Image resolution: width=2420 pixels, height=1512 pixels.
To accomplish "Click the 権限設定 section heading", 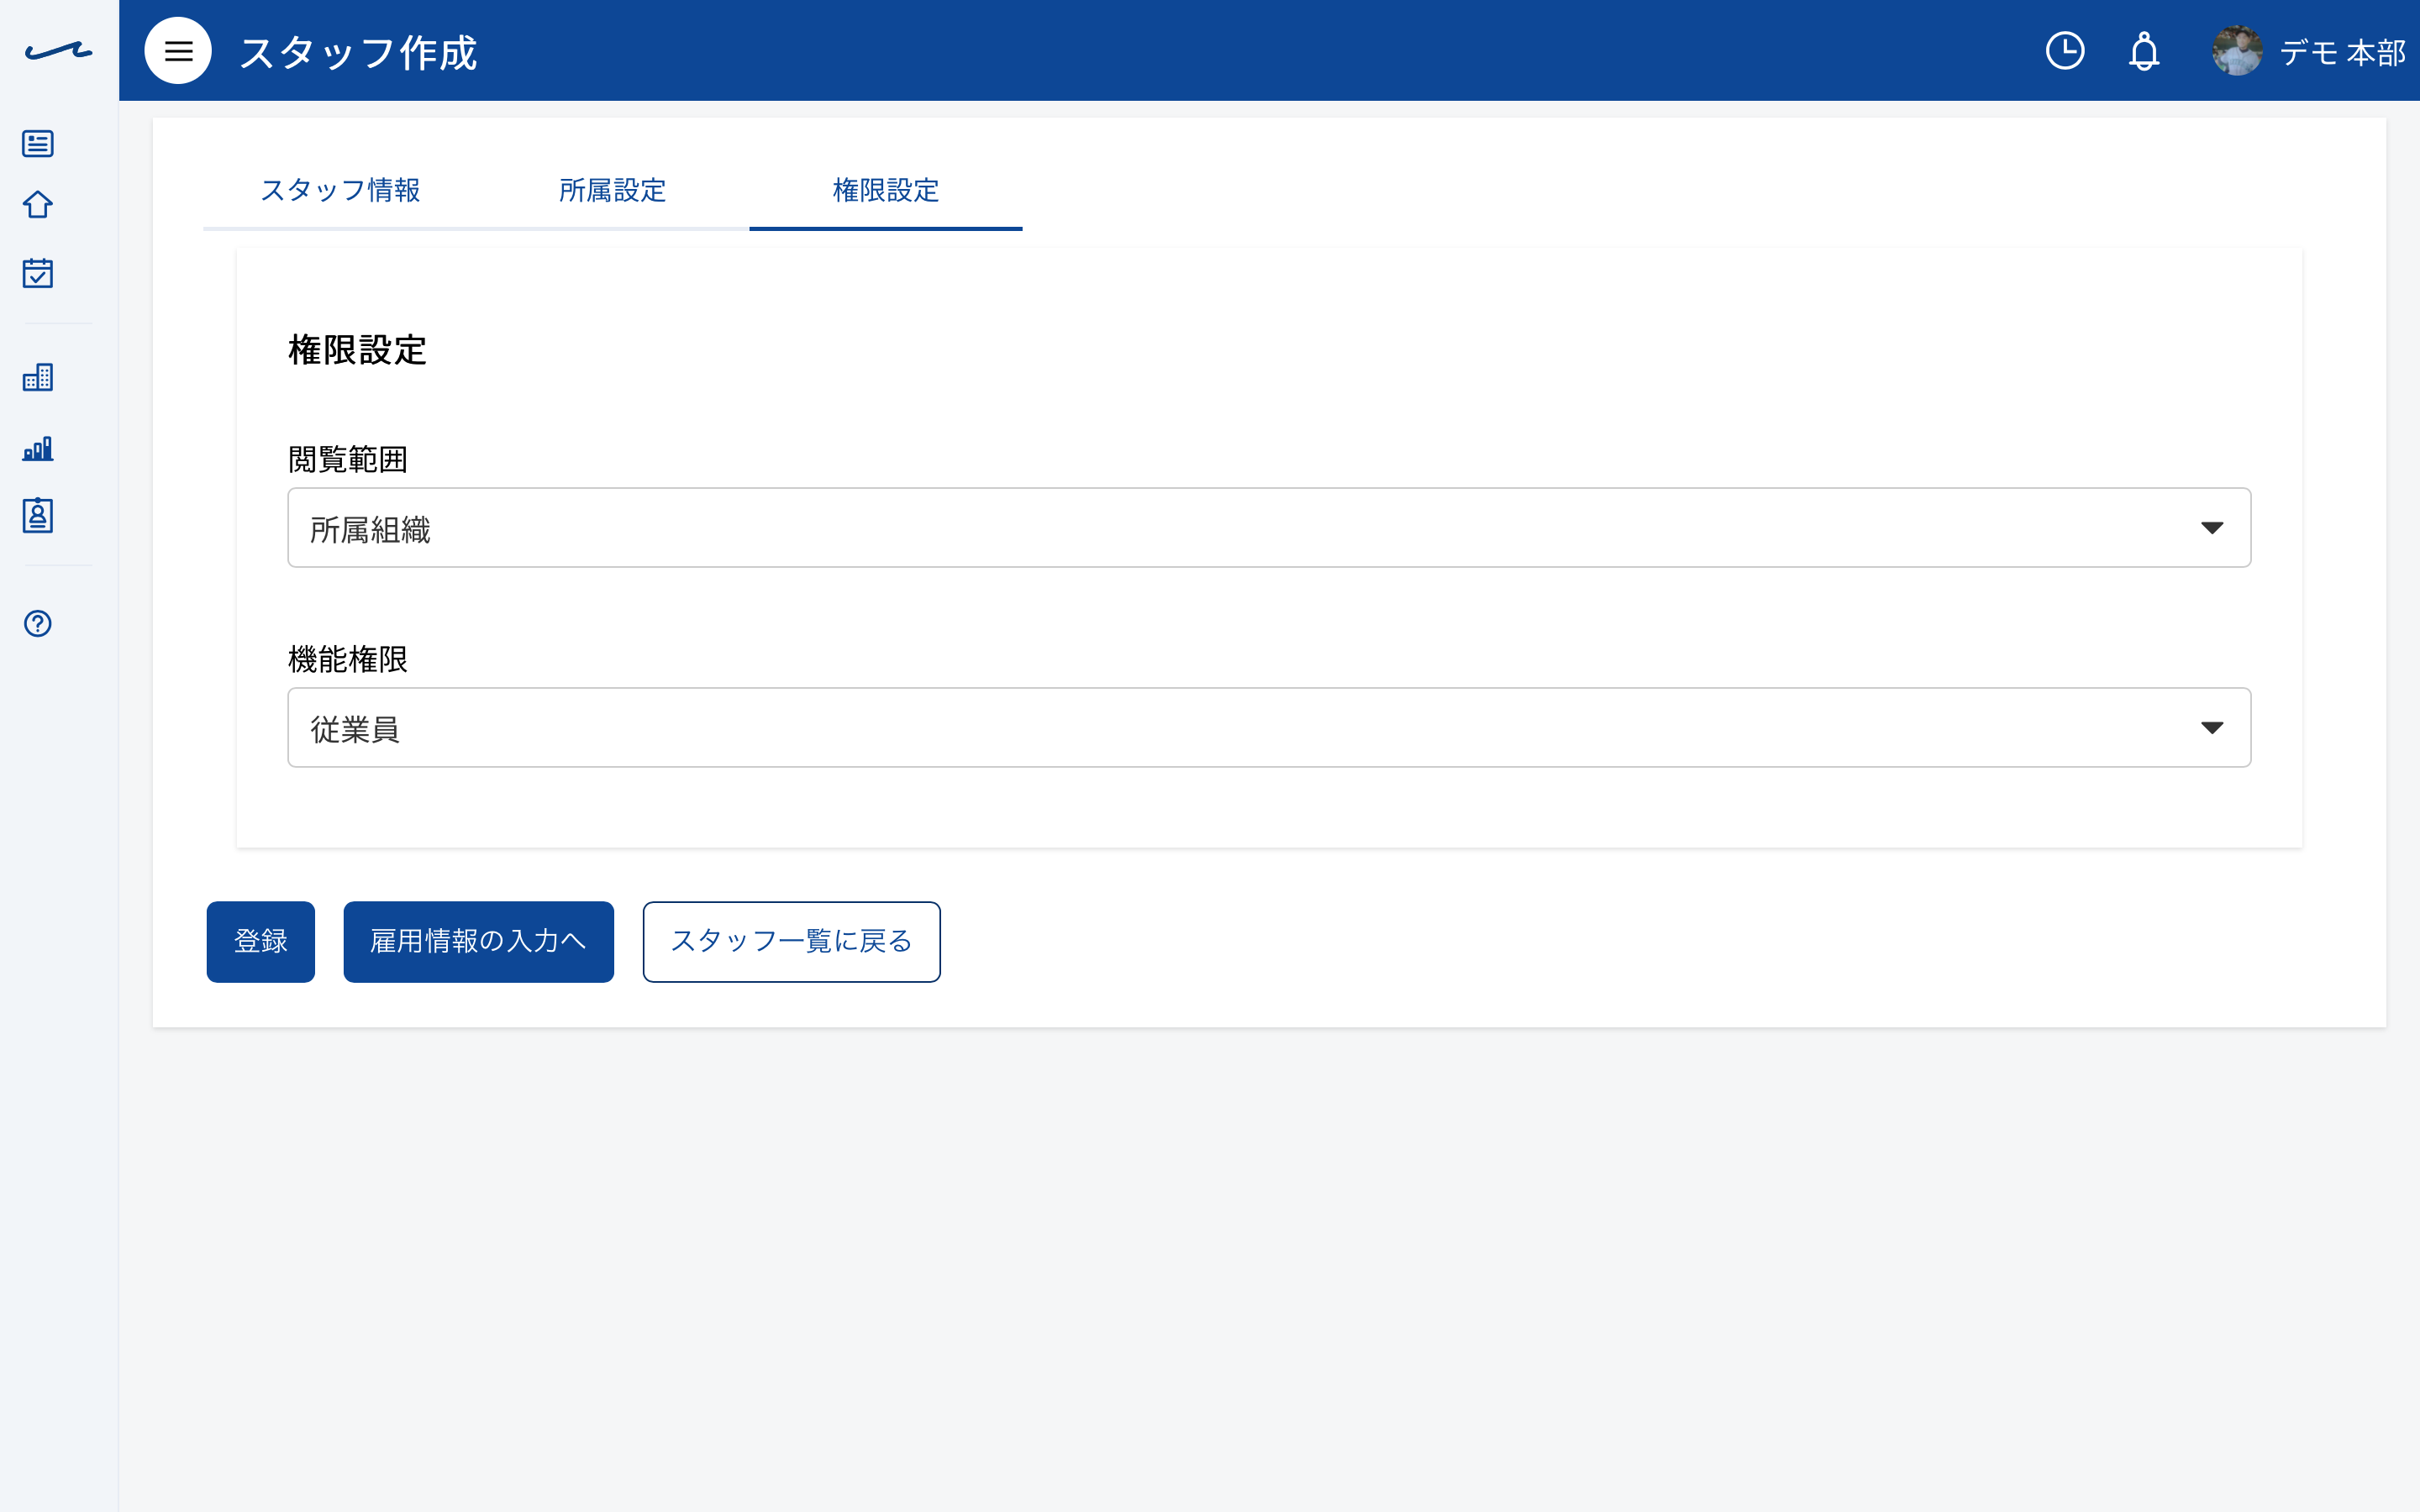I will tap(357, 350).
